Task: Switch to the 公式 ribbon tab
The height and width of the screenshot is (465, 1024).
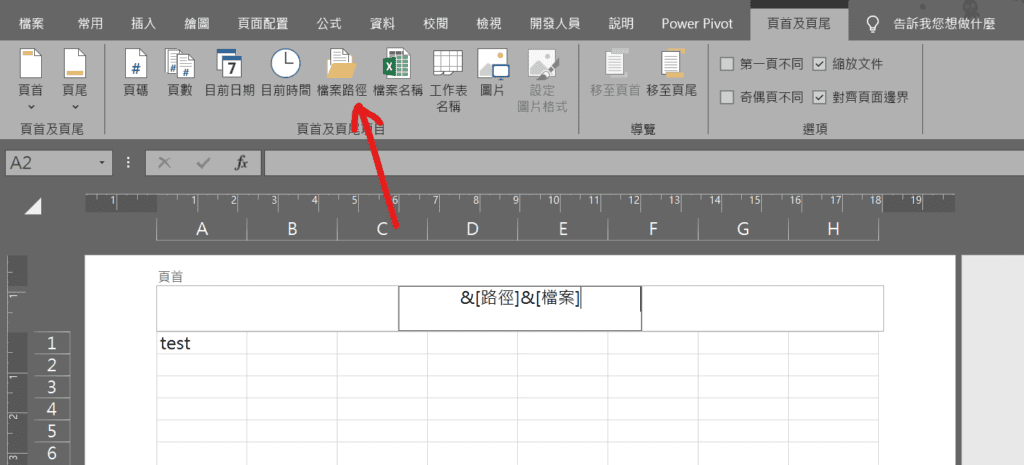Action: point(329,23)
